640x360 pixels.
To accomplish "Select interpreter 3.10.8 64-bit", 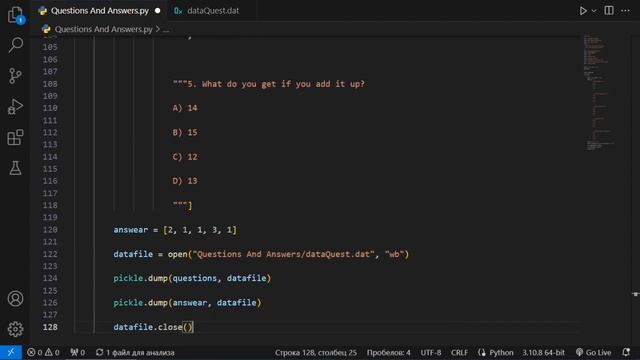I will coord(543,352).
